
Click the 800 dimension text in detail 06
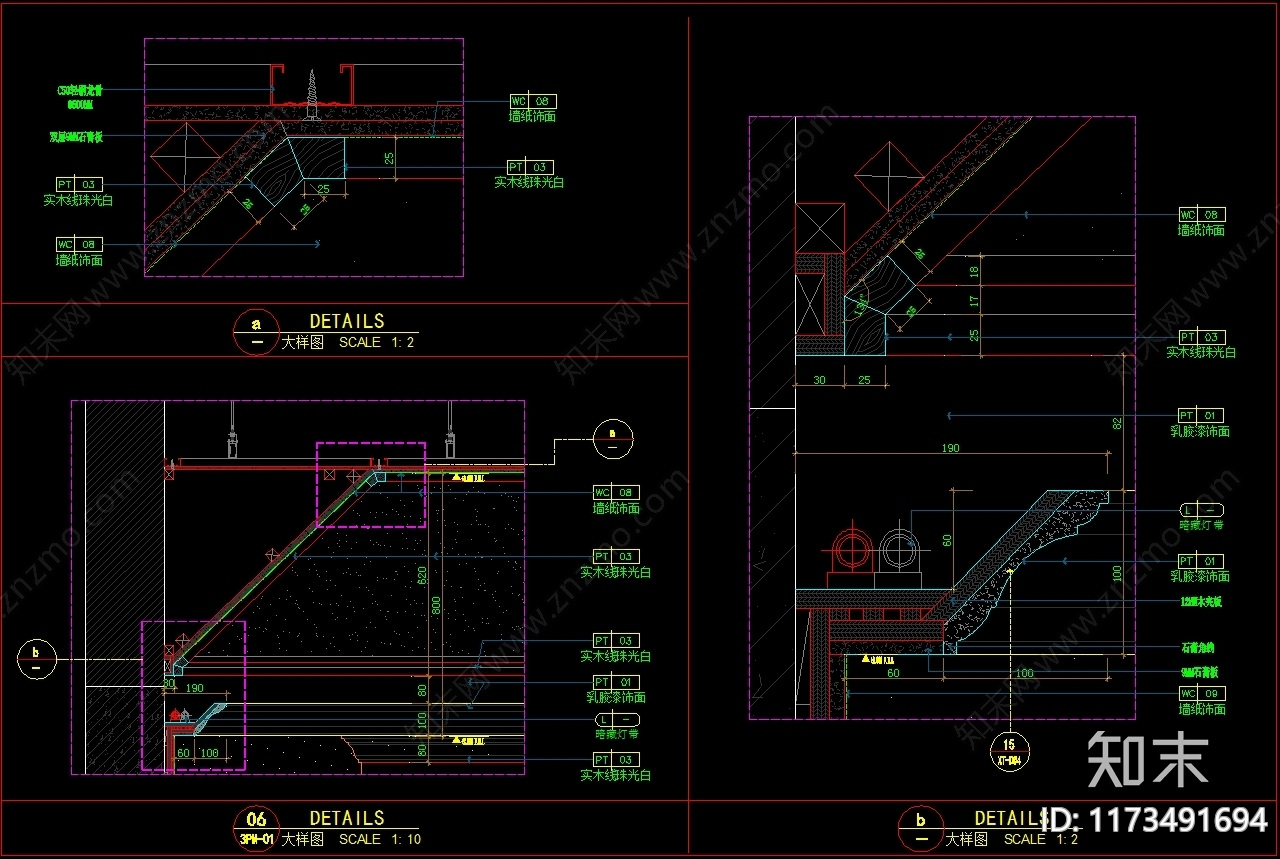[x=436, y=606]
